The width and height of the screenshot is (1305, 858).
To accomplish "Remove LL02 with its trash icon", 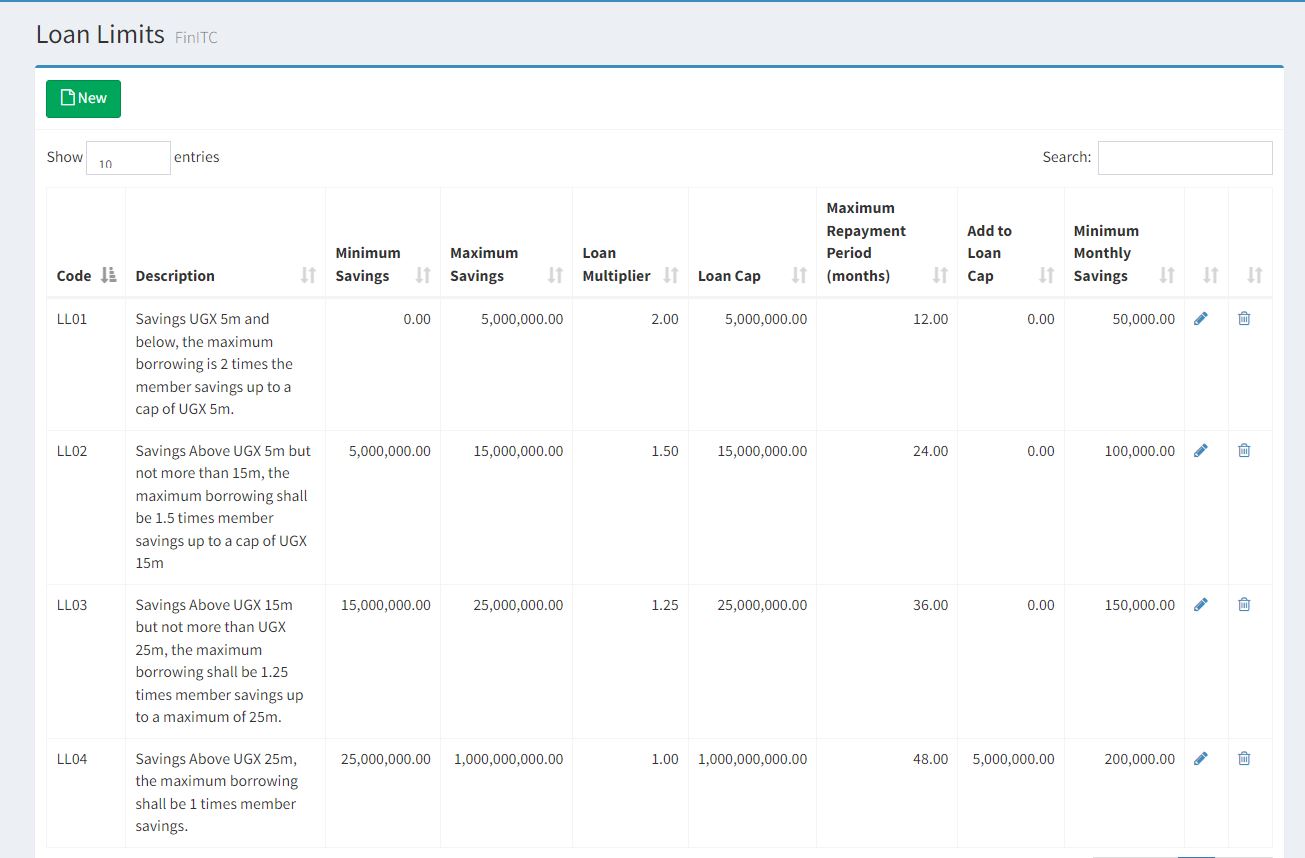I will [1244, 451].
